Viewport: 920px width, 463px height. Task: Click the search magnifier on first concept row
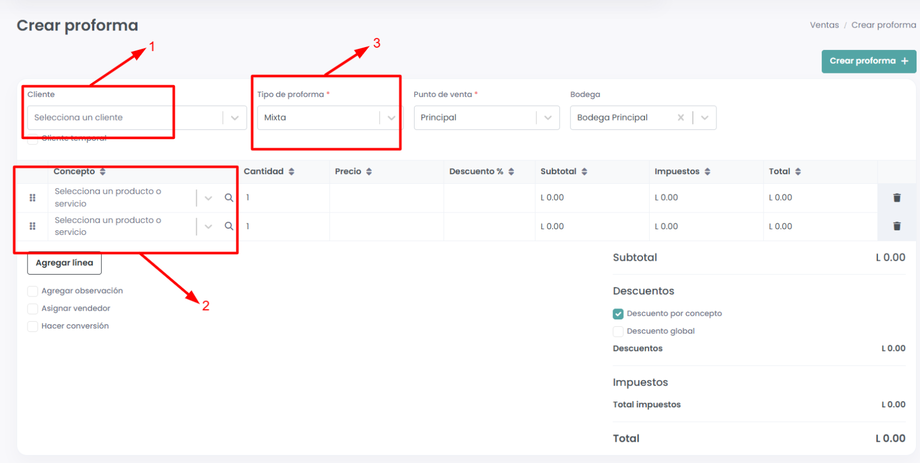[x=229, y=198]
